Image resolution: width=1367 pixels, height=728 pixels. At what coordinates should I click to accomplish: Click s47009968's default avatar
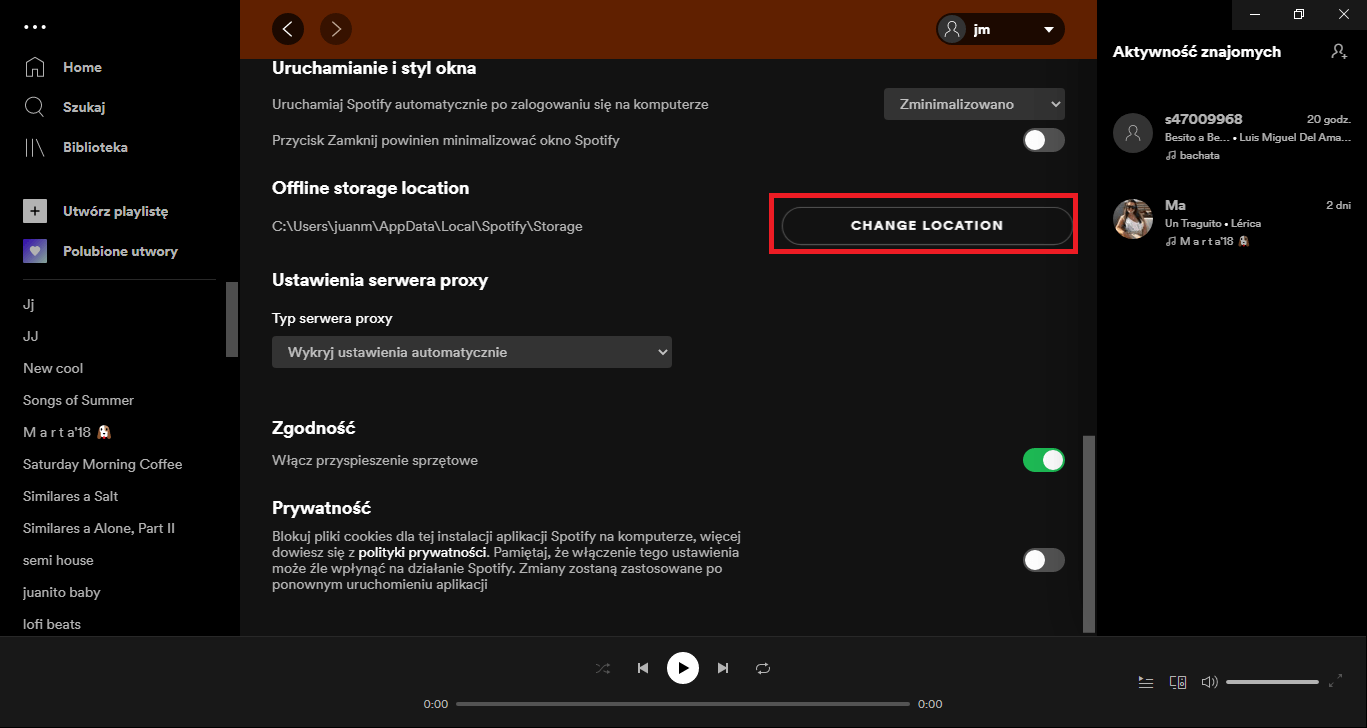click(1133, 132)
